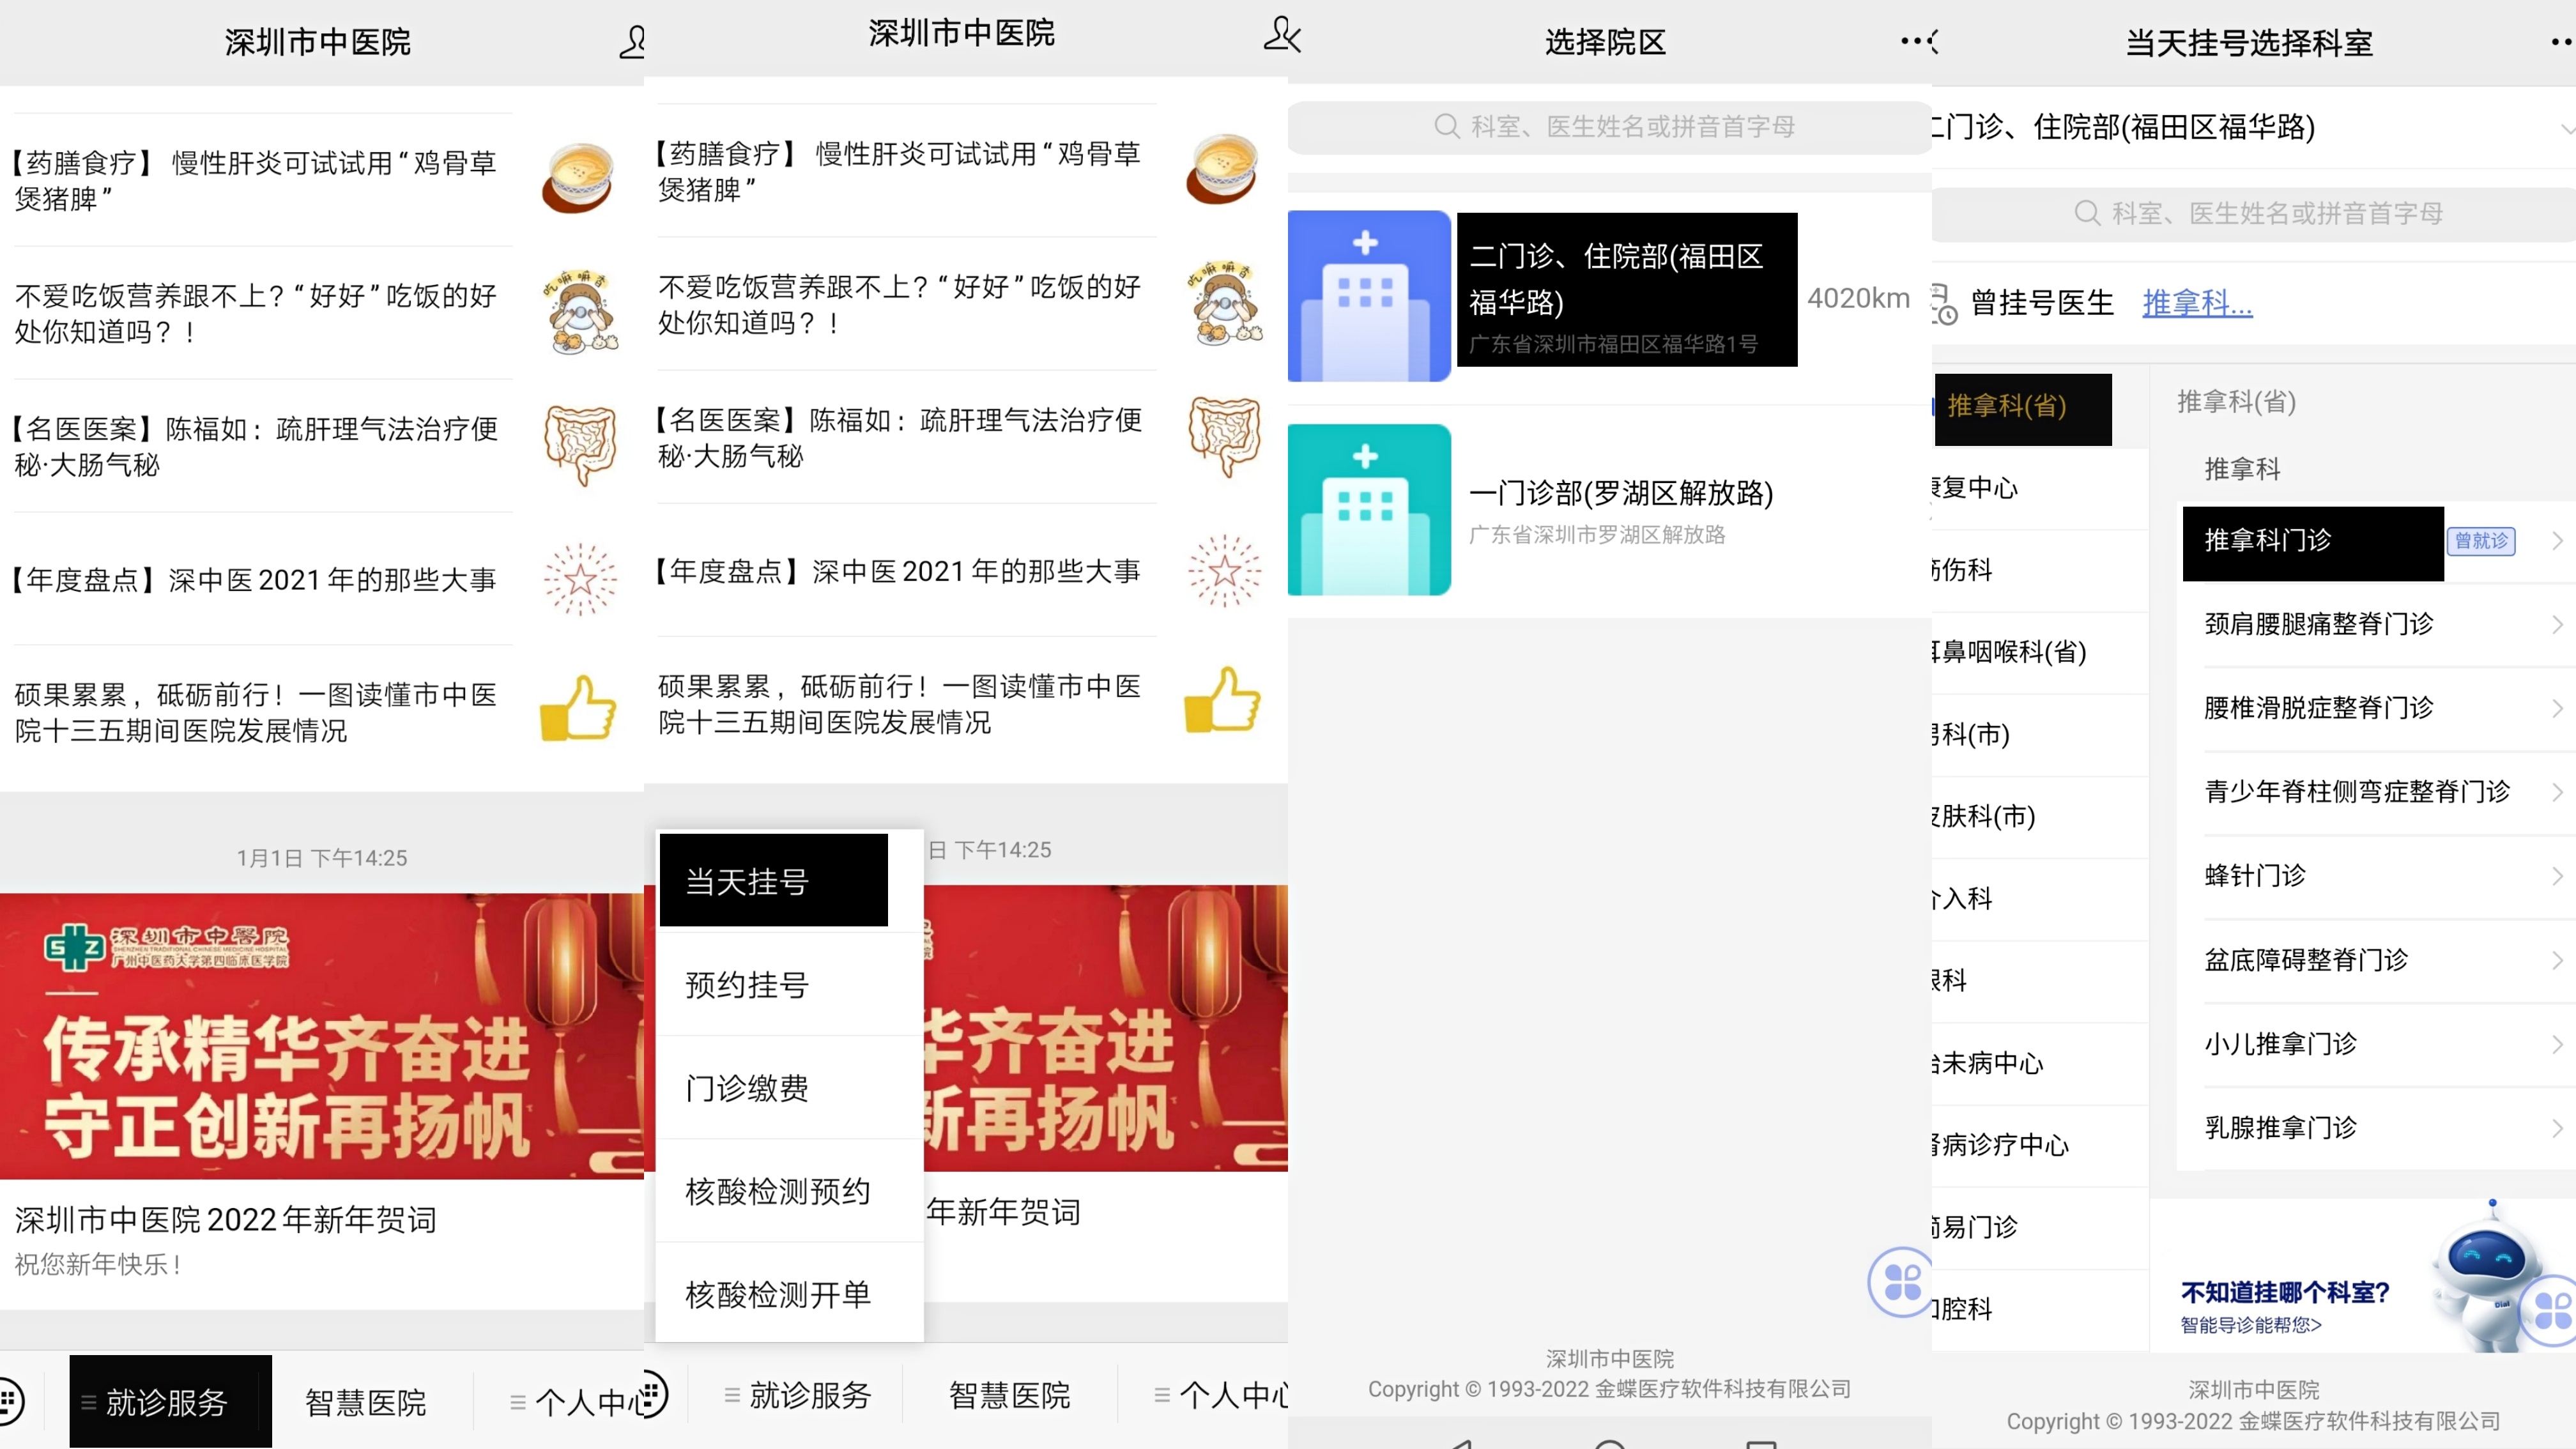
Task: Choose 核酸检测预约 in the popup menu
Action: pyautogui.click(x=778, y=1191)
